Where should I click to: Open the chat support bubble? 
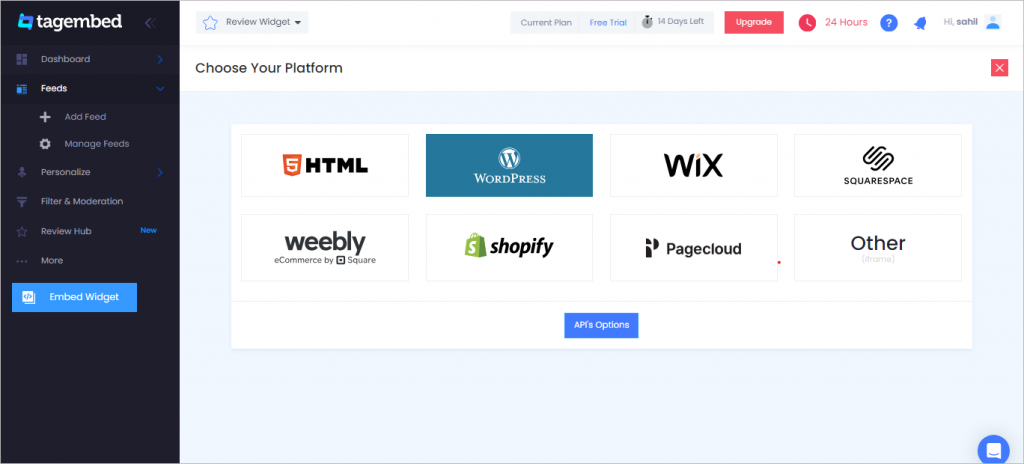click(993, 450)
